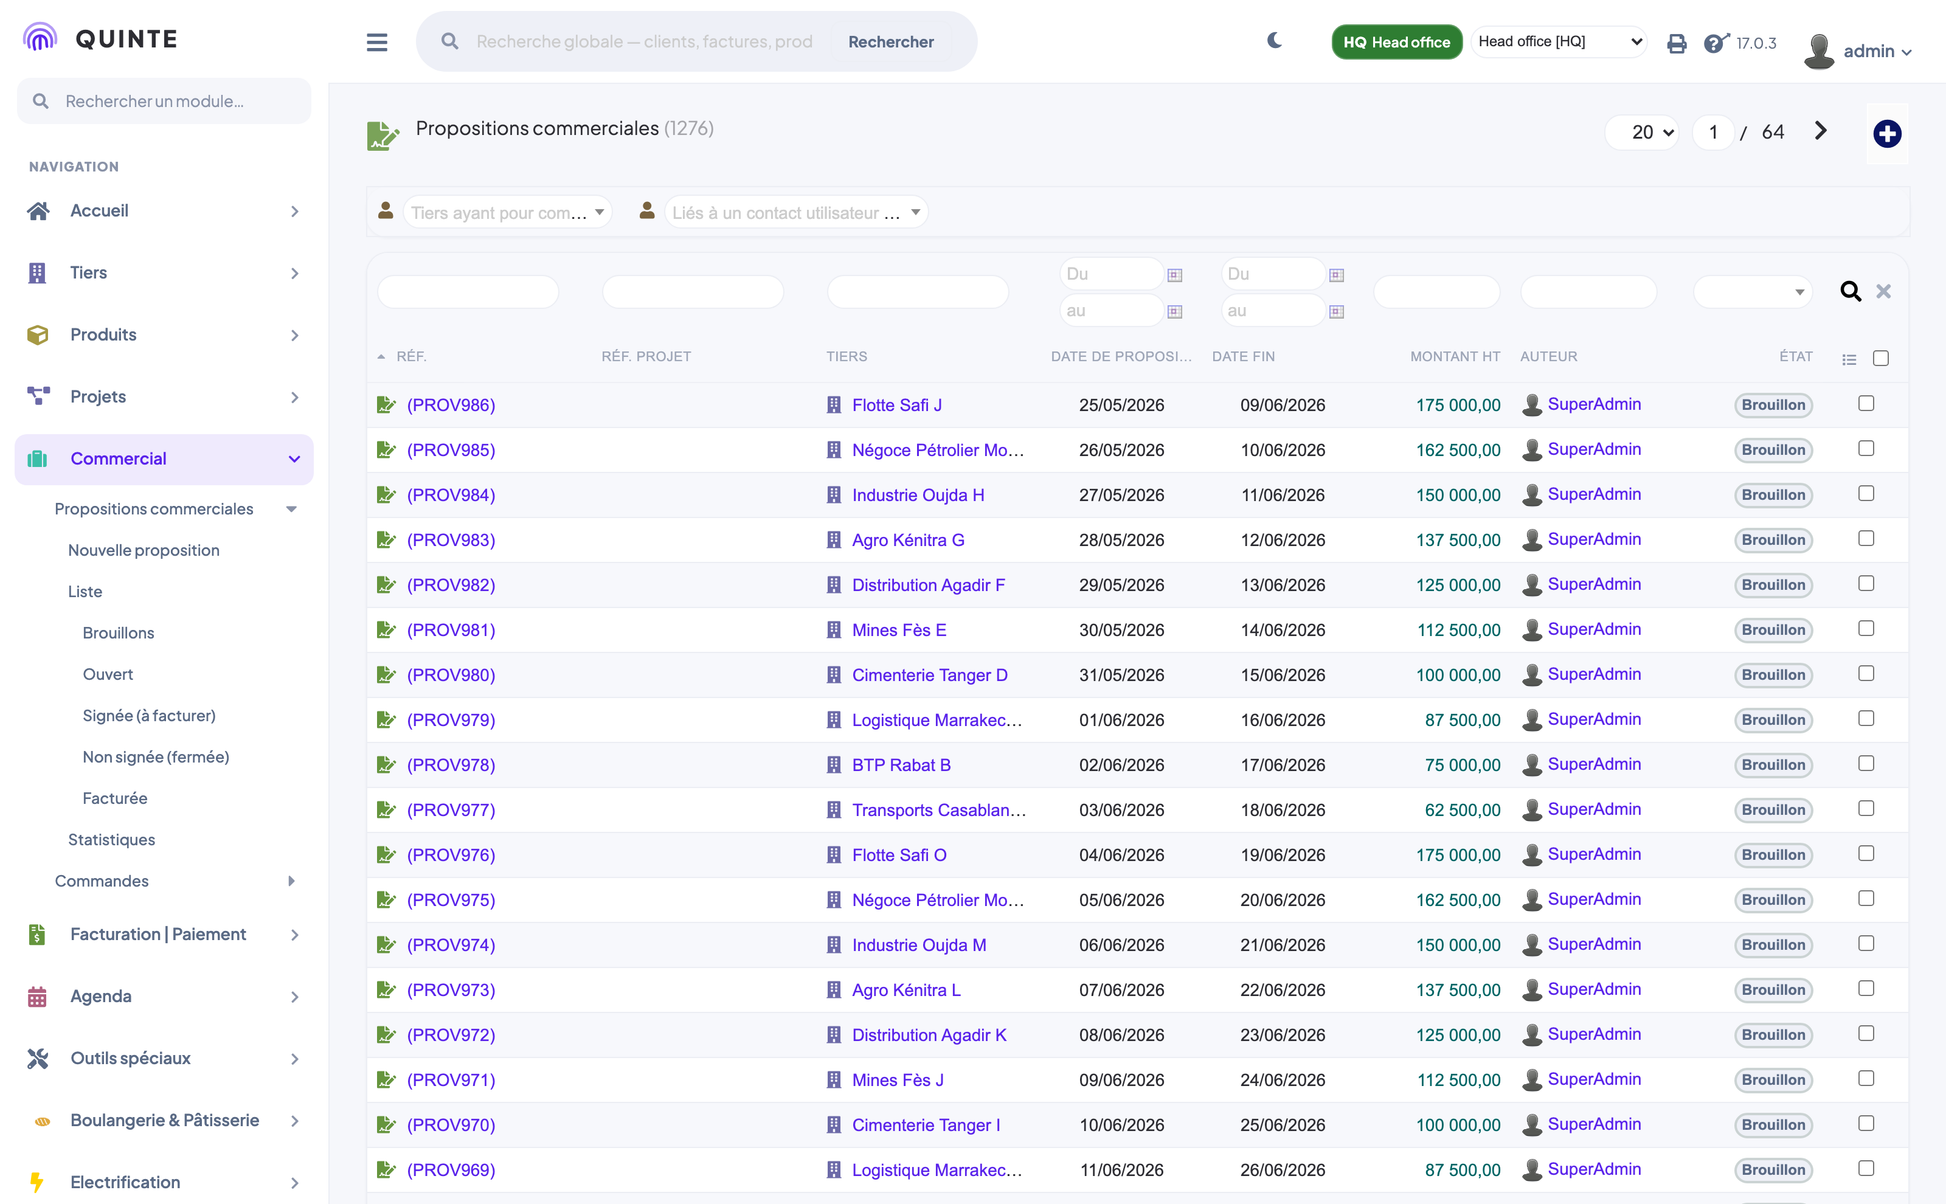Click the Electrification lightning icon
This screenshot has width=1946, height=1204.
37,1182
